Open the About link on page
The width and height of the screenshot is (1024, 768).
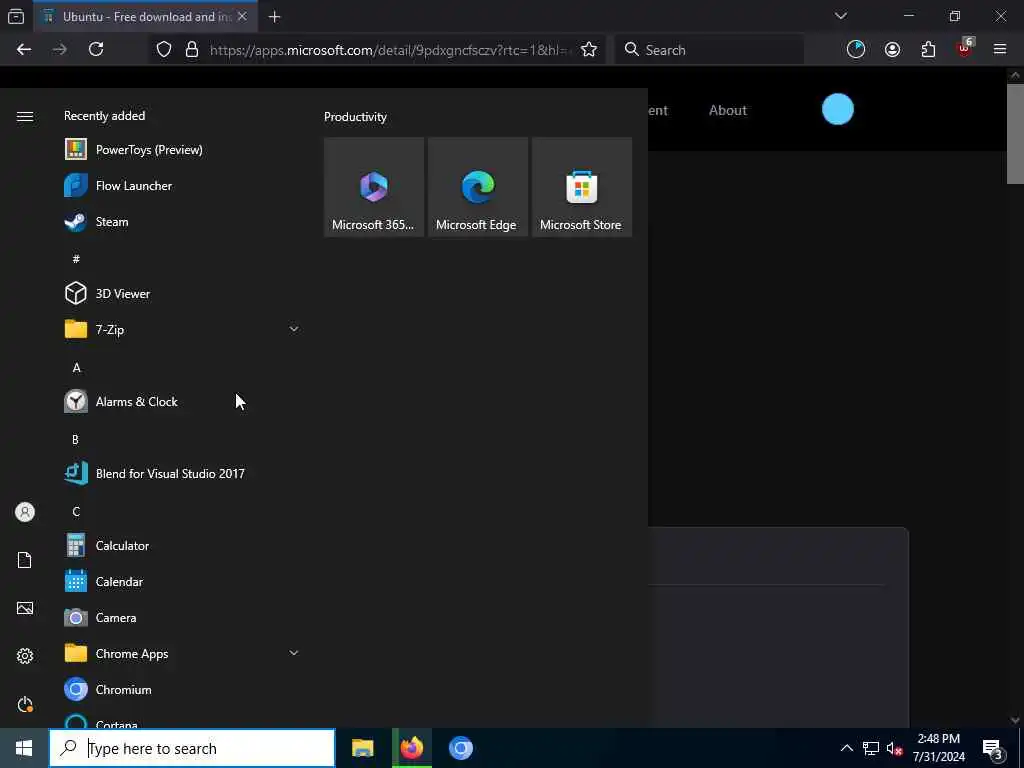728,110
